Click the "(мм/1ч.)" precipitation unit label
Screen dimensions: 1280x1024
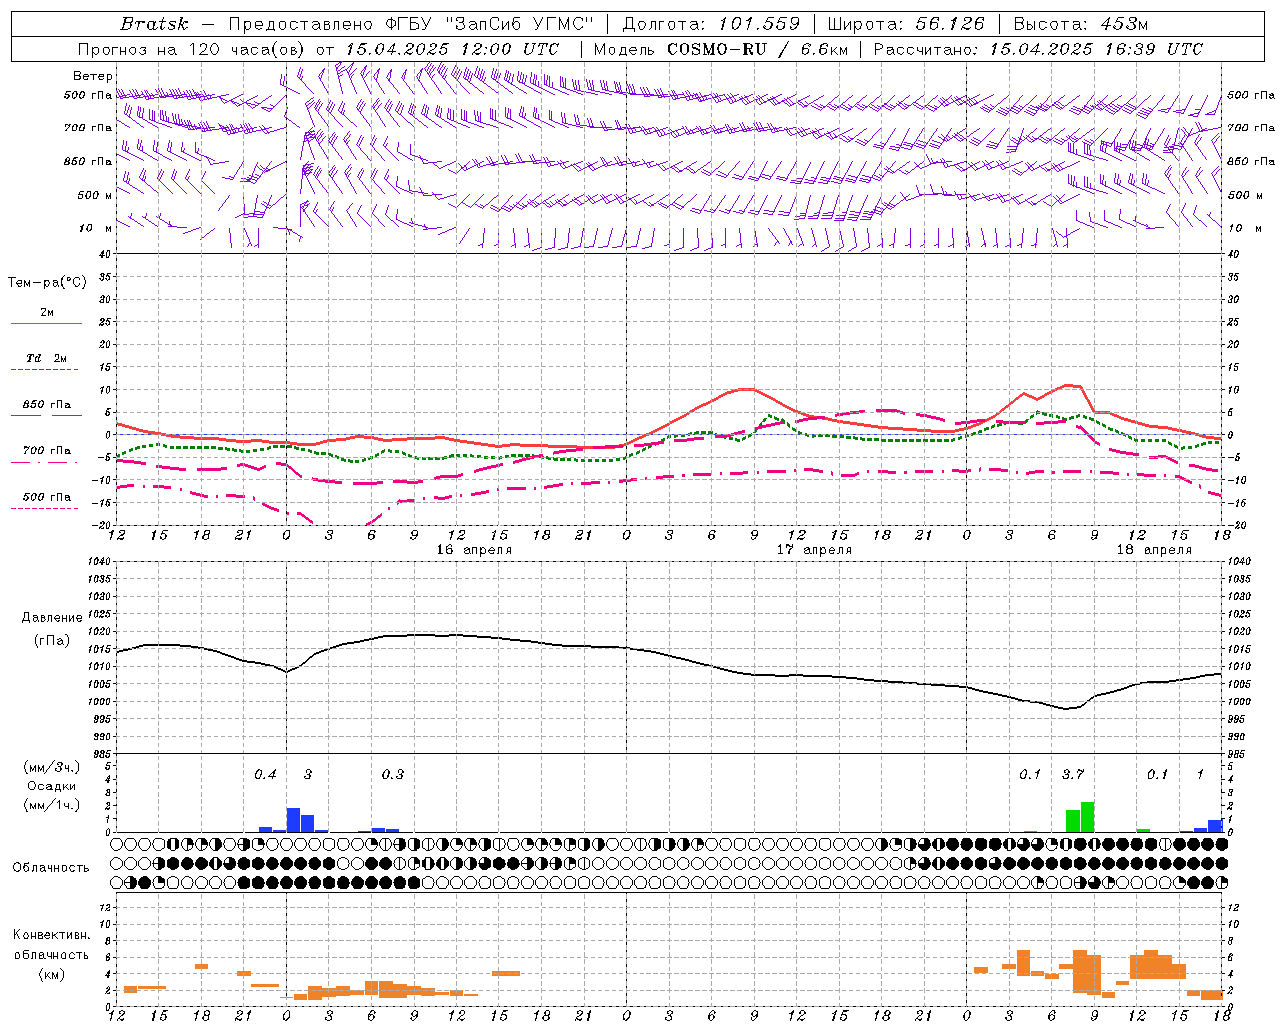[x=52, y=805]
